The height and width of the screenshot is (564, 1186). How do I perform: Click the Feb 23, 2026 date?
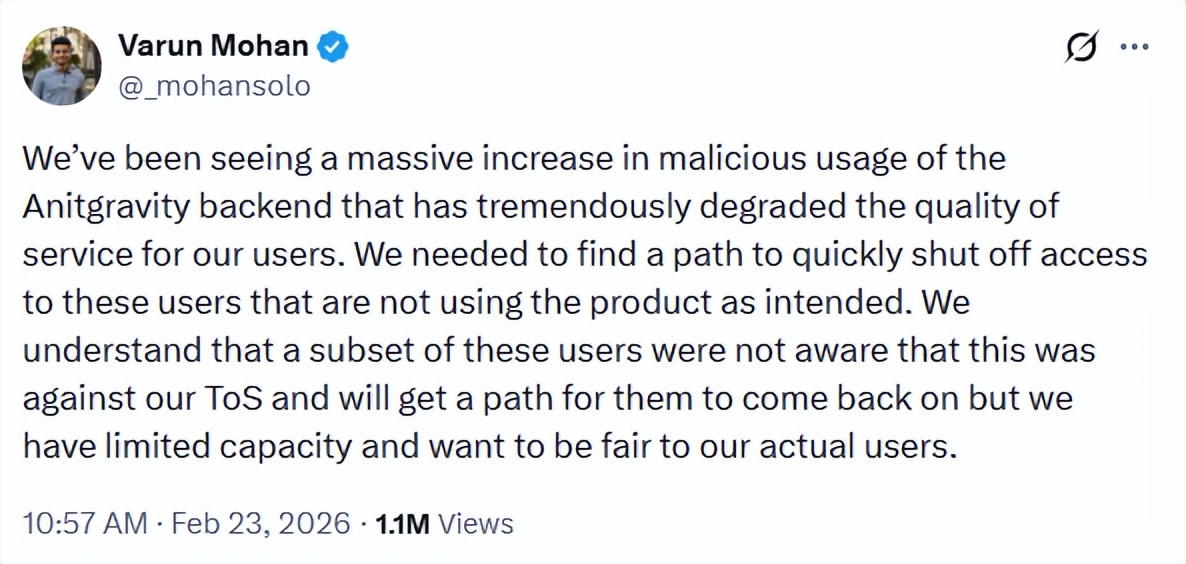pos(262,523)
